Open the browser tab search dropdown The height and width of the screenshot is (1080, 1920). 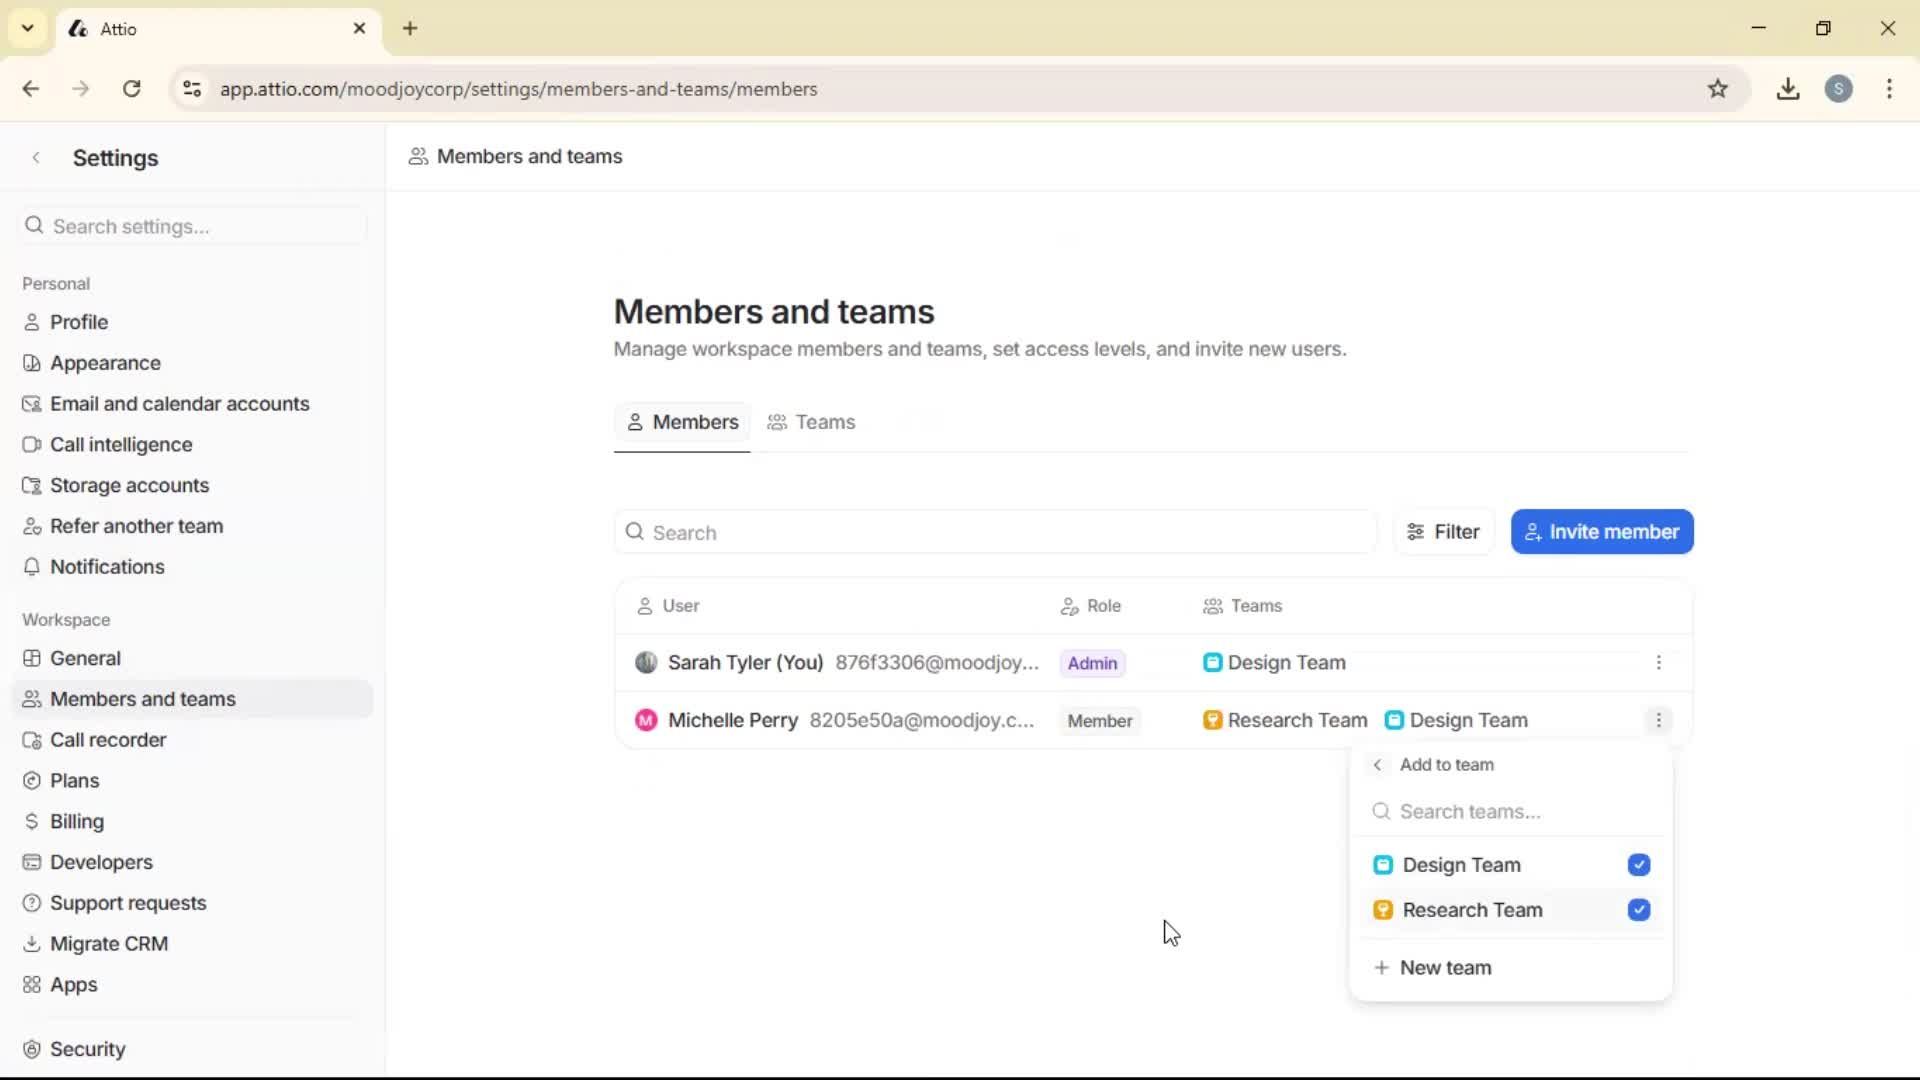pos(27,28)
